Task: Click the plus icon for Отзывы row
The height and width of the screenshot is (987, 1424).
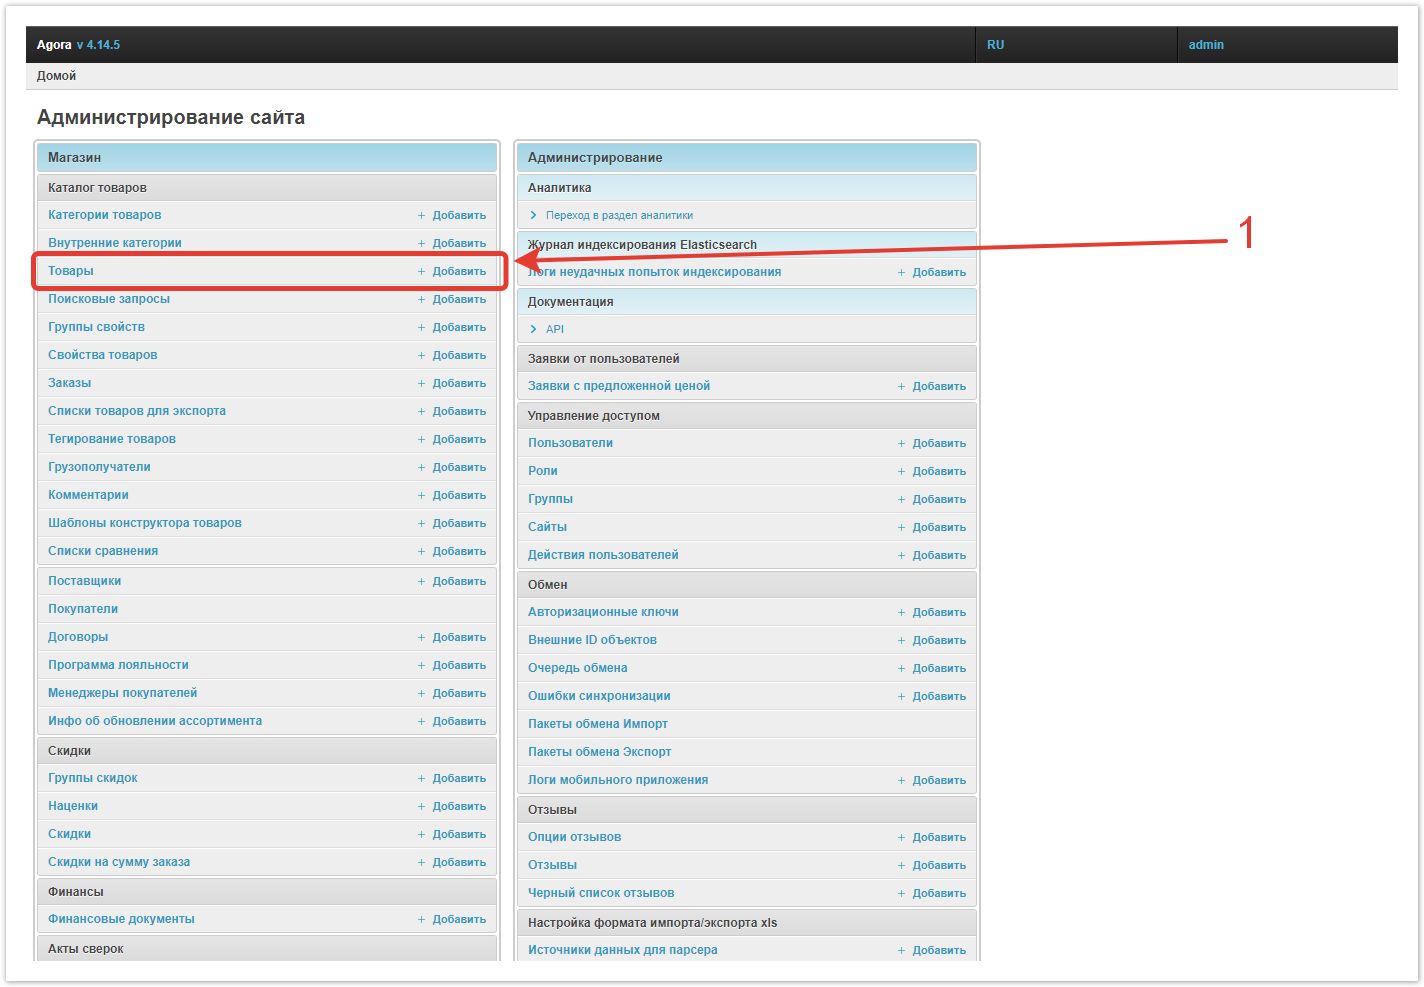Action: [x=901, y=866]
